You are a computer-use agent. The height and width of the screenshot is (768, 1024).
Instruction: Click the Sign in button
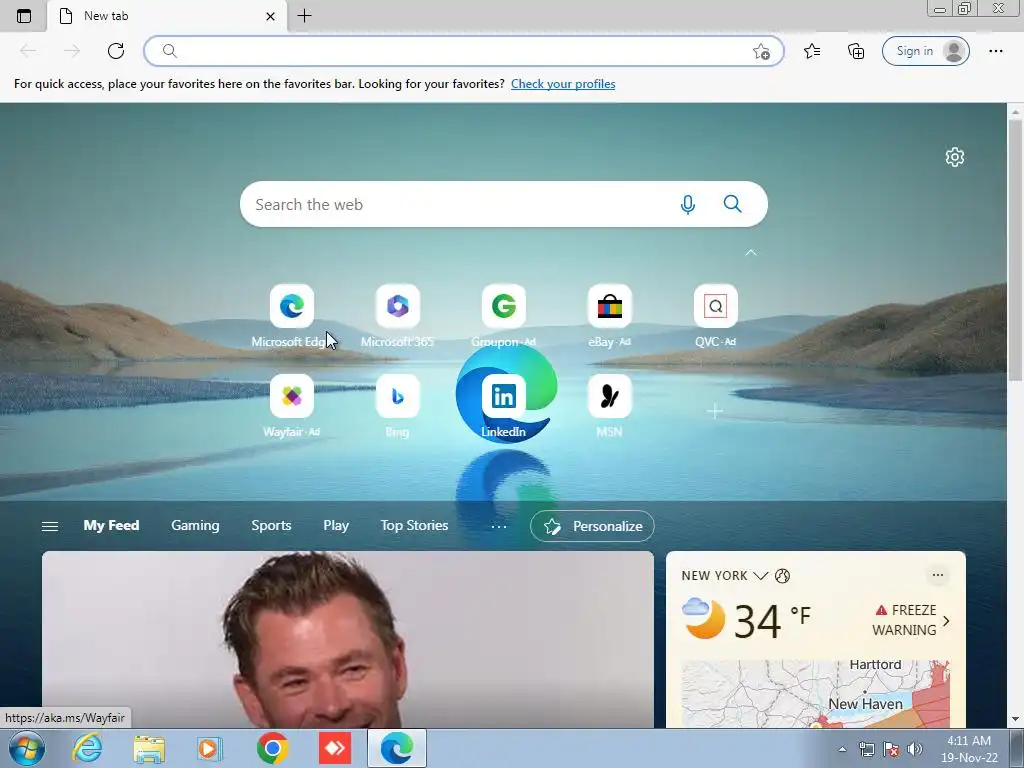pyautogui.click(x=925, y=51)
